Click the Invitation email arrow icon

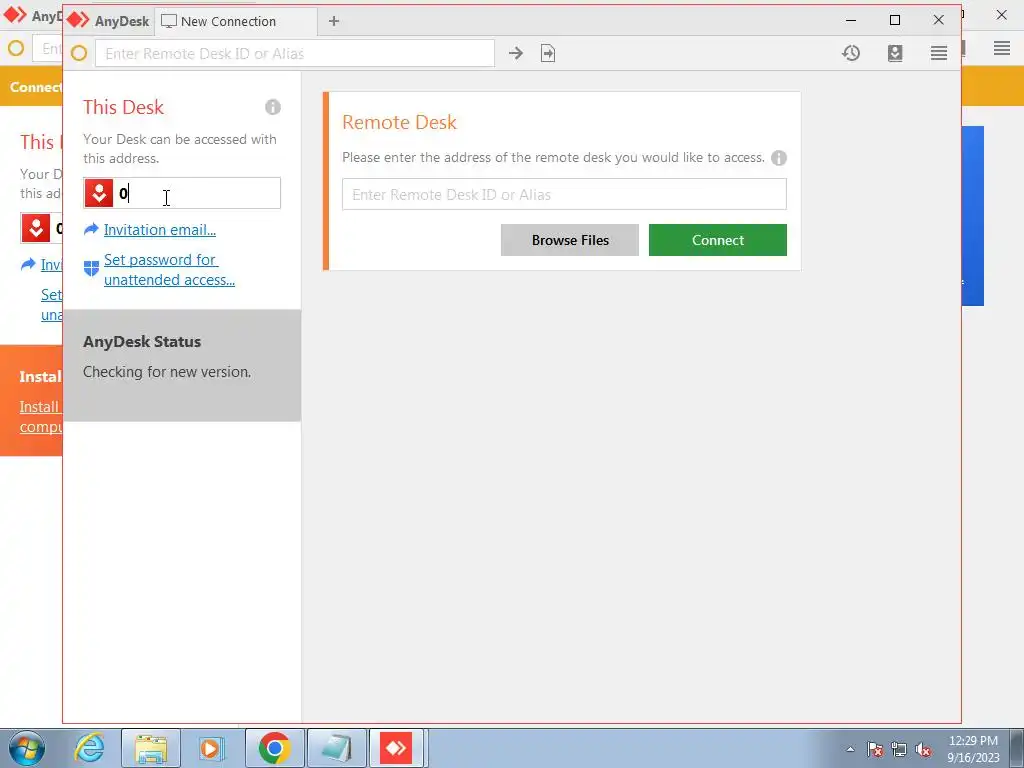91,229
